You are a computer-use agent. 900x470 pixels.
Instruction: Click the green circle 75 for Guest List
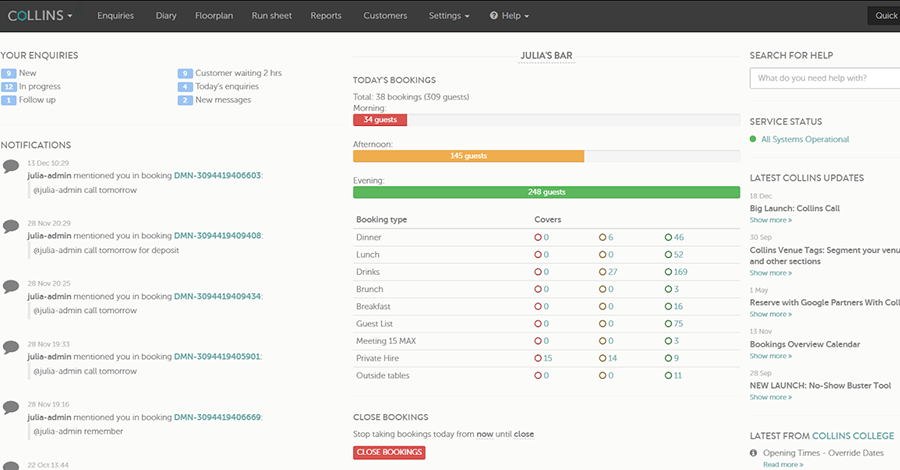[674, 324]
